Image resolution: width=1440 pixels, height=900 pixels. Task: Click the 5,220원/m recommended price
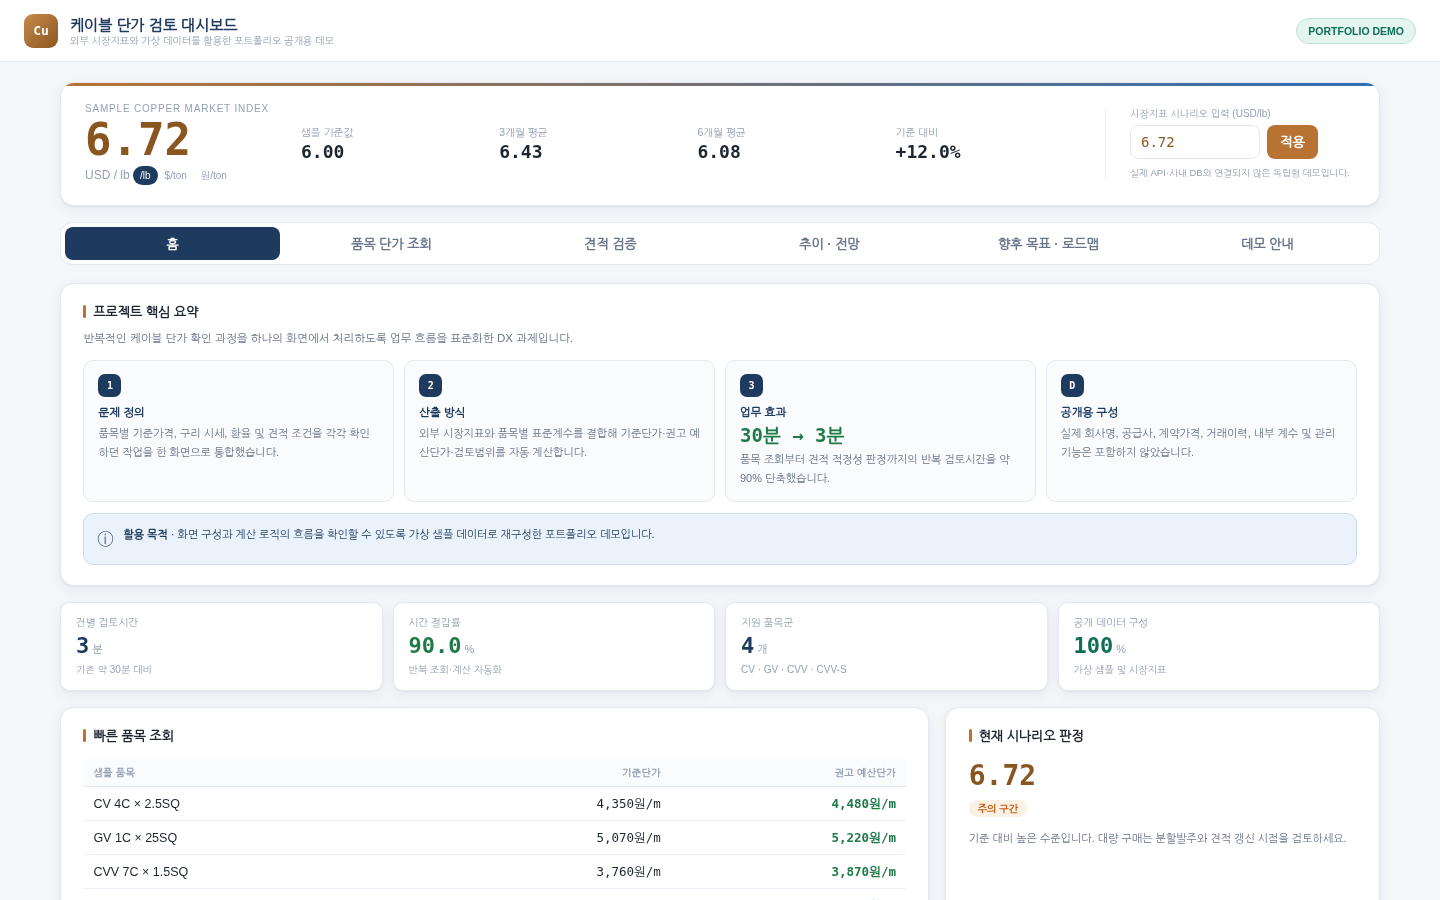(863, 838)
